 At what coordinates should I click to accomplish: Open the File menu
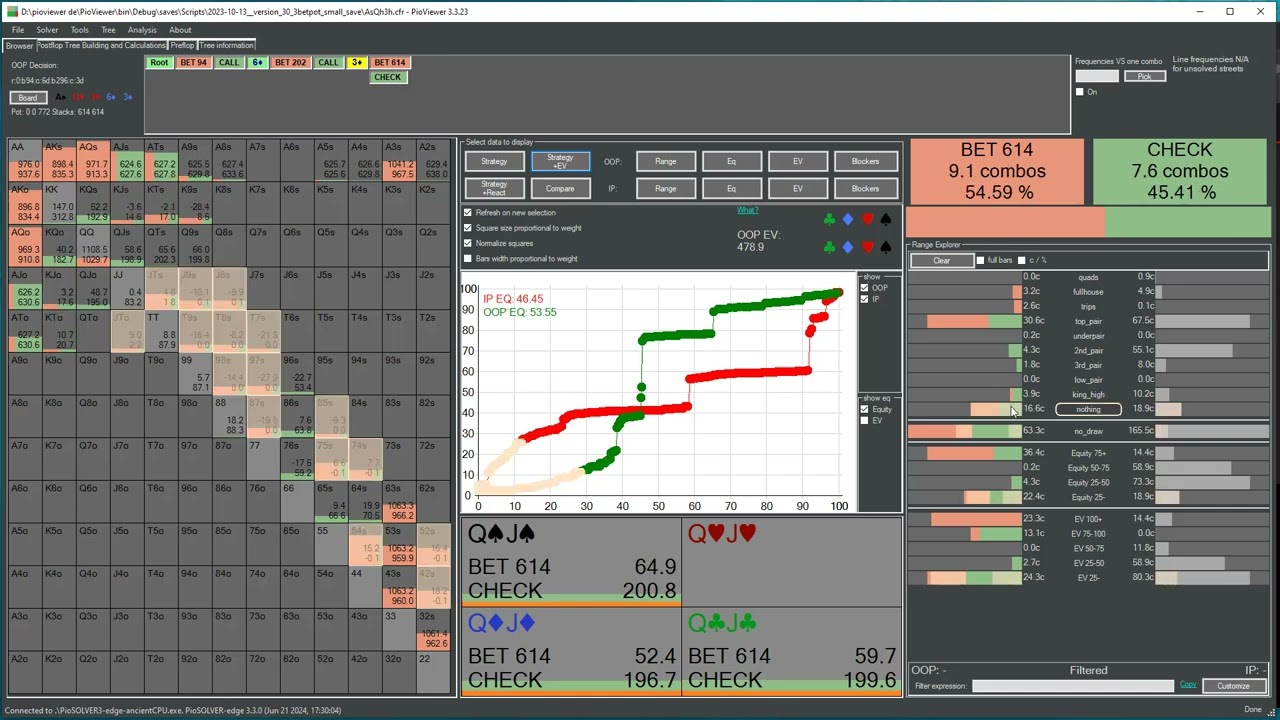pos(18,30)
